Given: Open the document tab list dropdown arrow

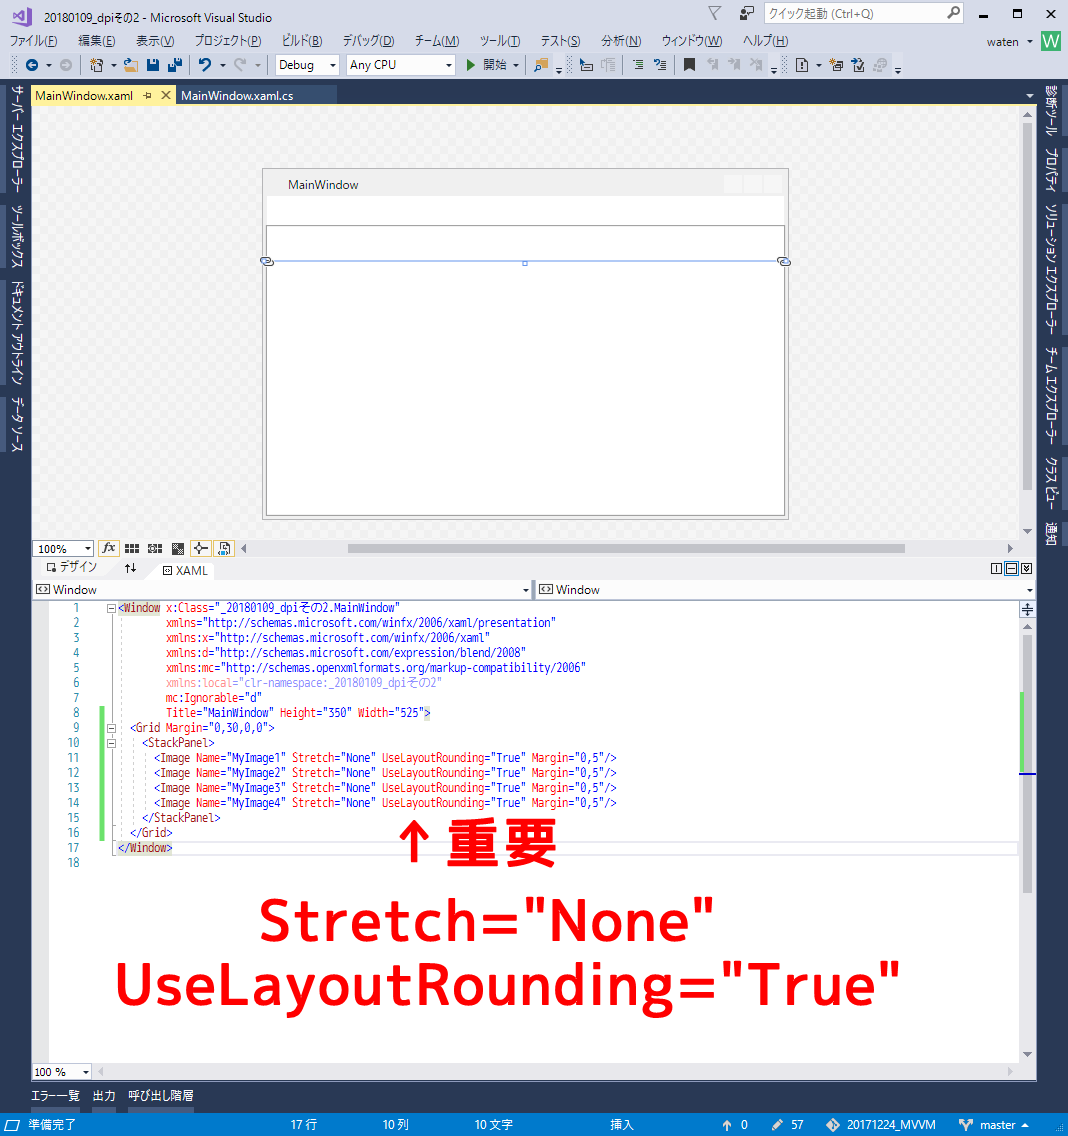Looking at the screenshot, I should point(1030,96).
